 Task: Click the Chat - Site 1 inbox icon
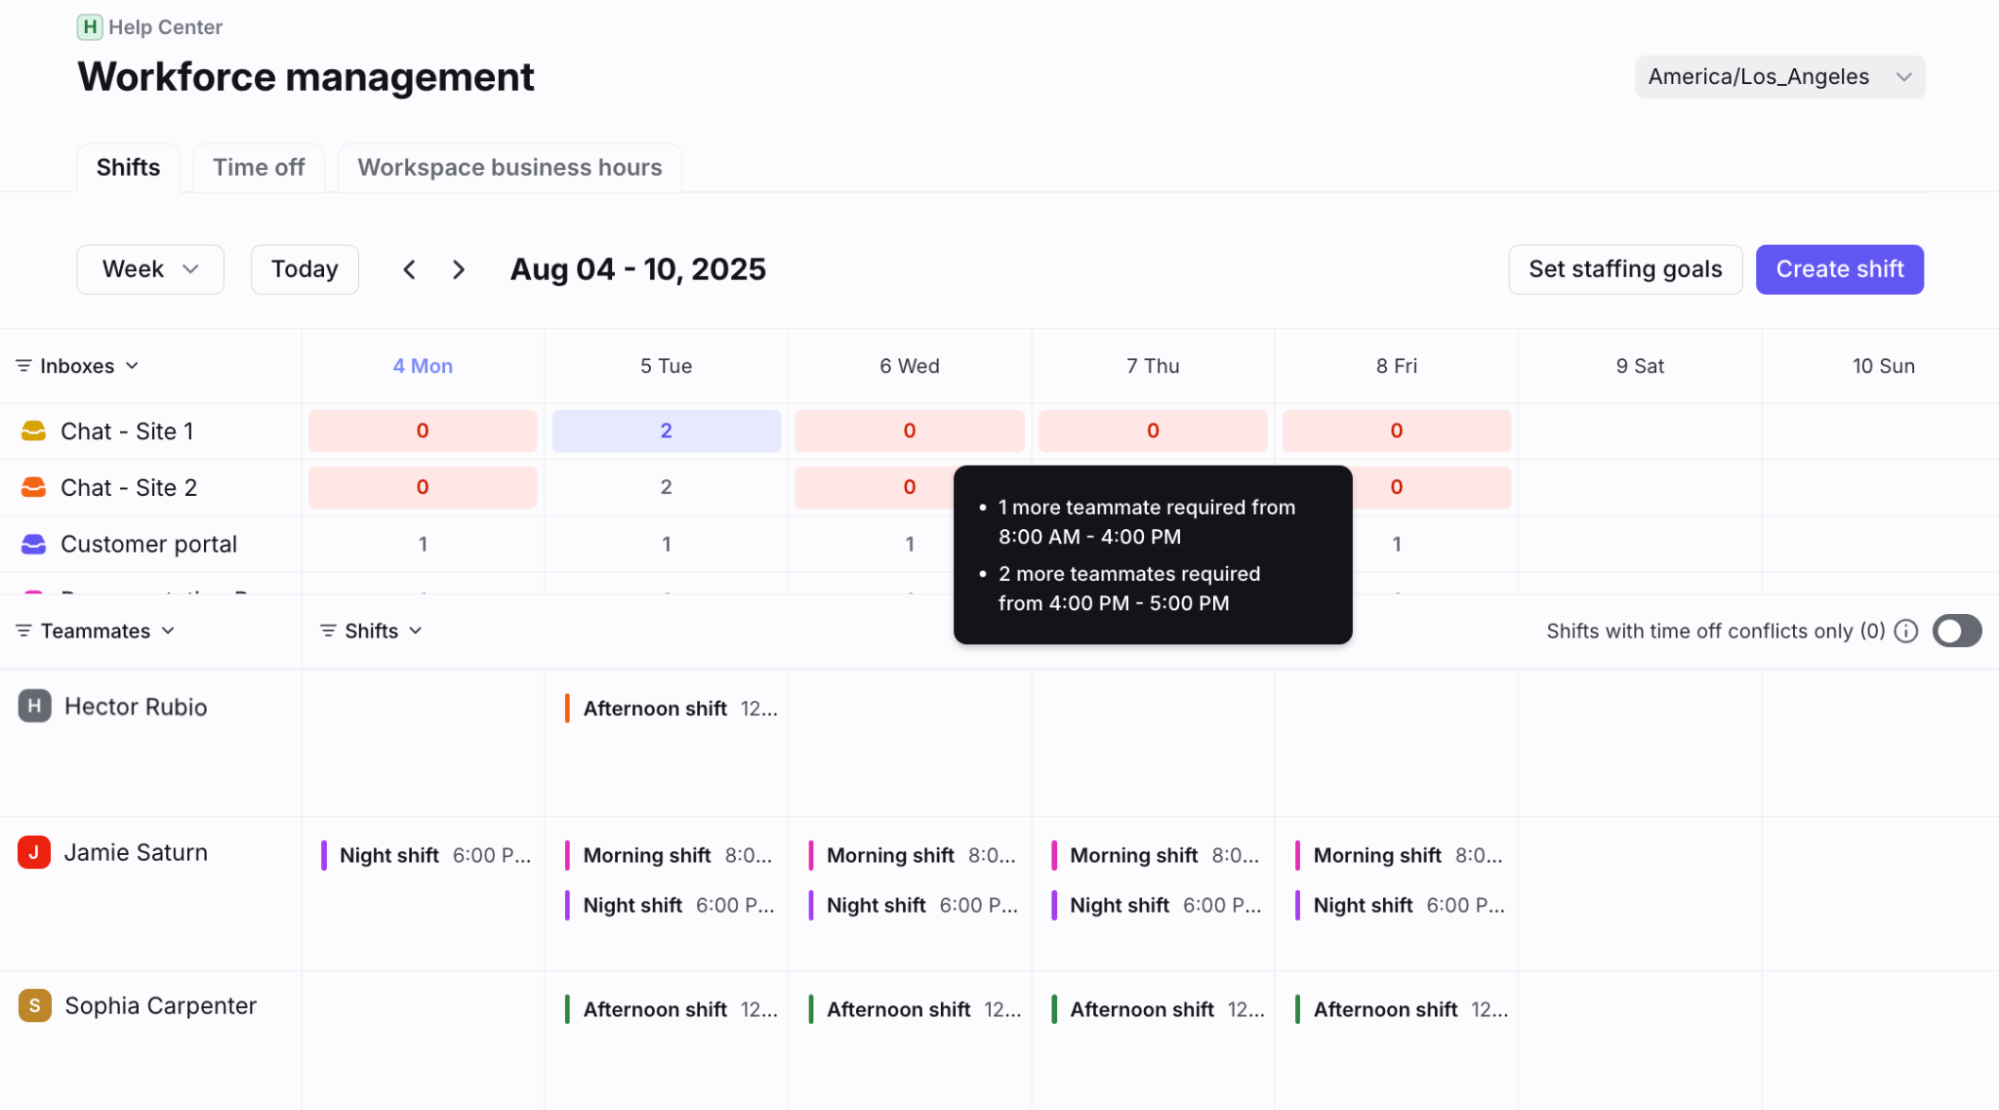pyautogui.click(x=34, y=431)
